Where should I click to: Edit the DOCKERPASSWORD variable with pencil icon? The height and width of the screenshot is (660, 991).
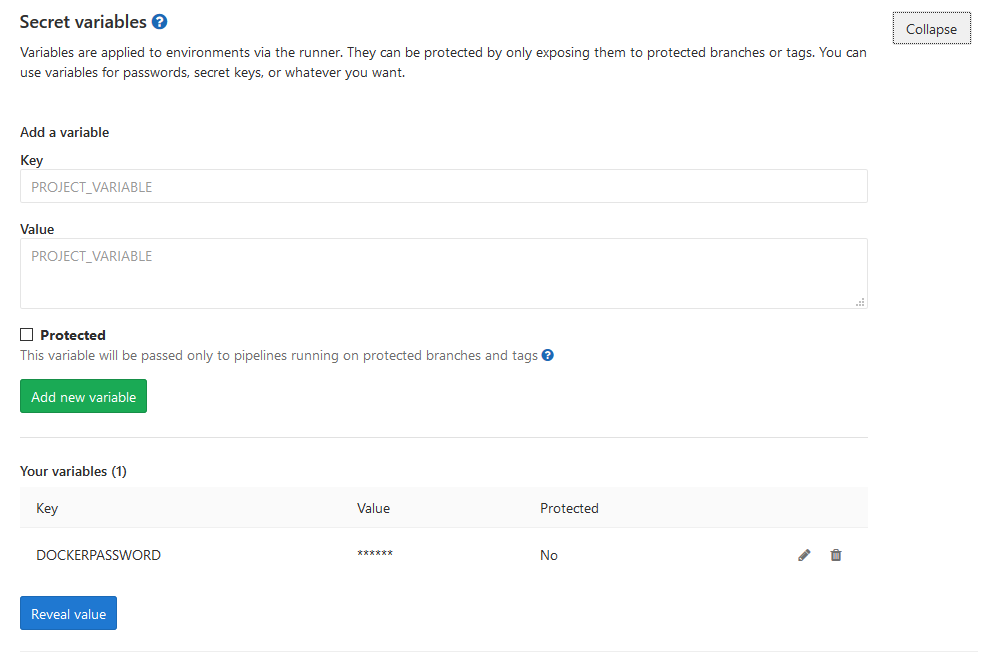(x=804, y=555)
